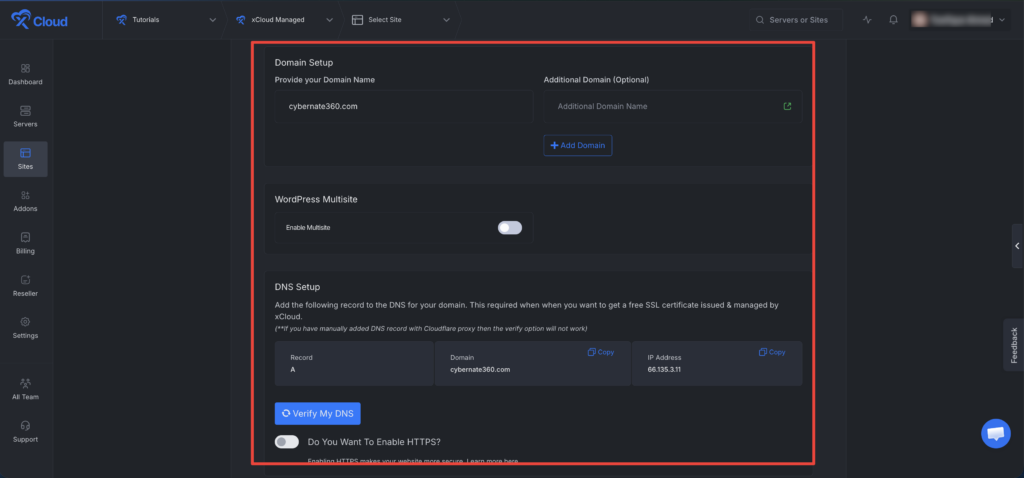Click the Add Domain button
This screenshot has height=478, width=1024.
point(577,146)
